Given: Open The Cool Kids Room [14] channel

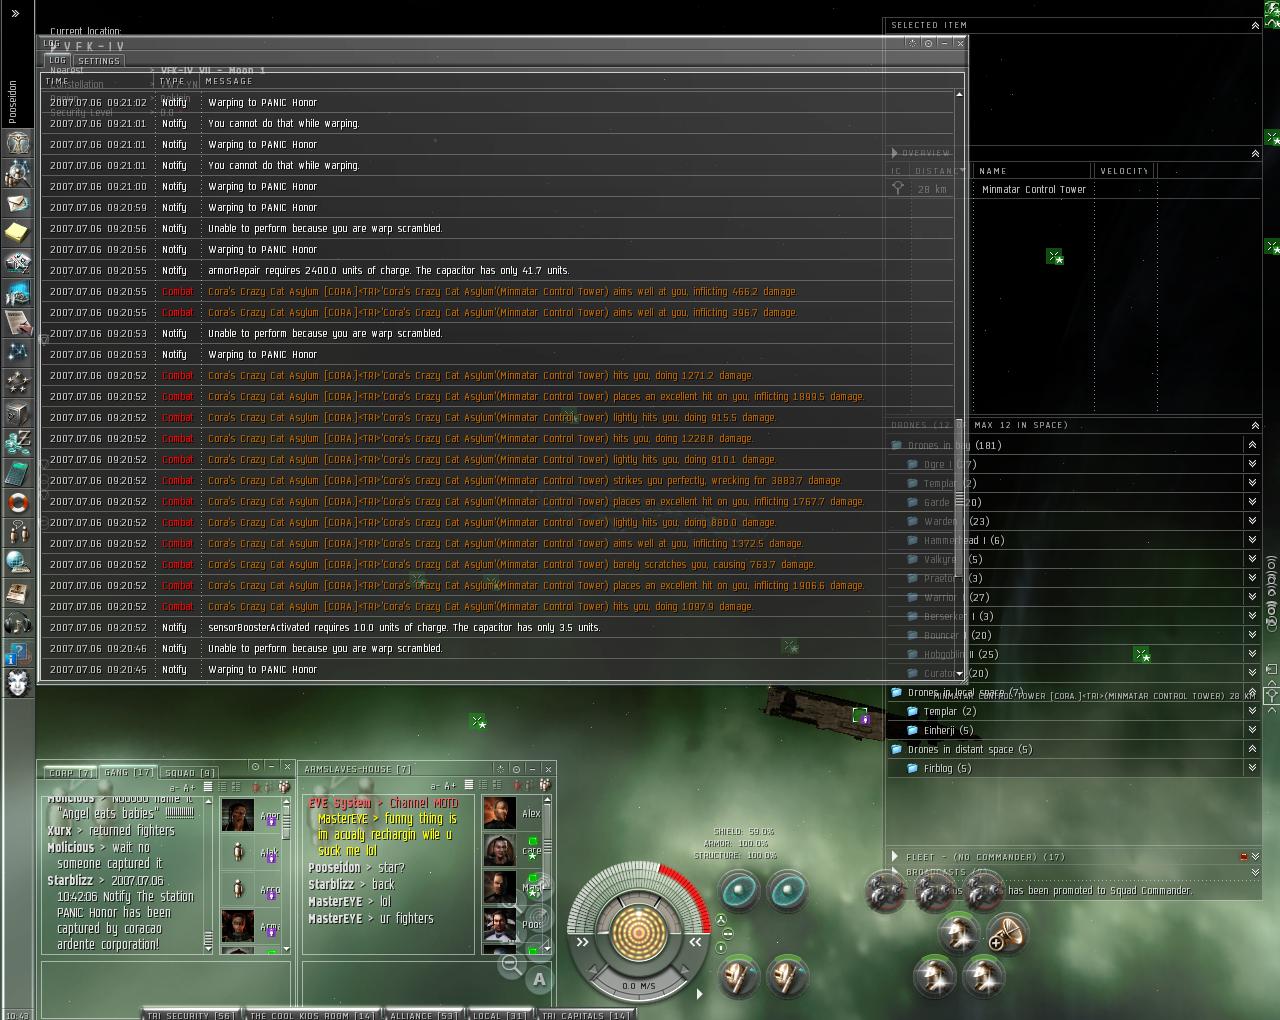Looking at the screenshot, I should click(311, 1014).
